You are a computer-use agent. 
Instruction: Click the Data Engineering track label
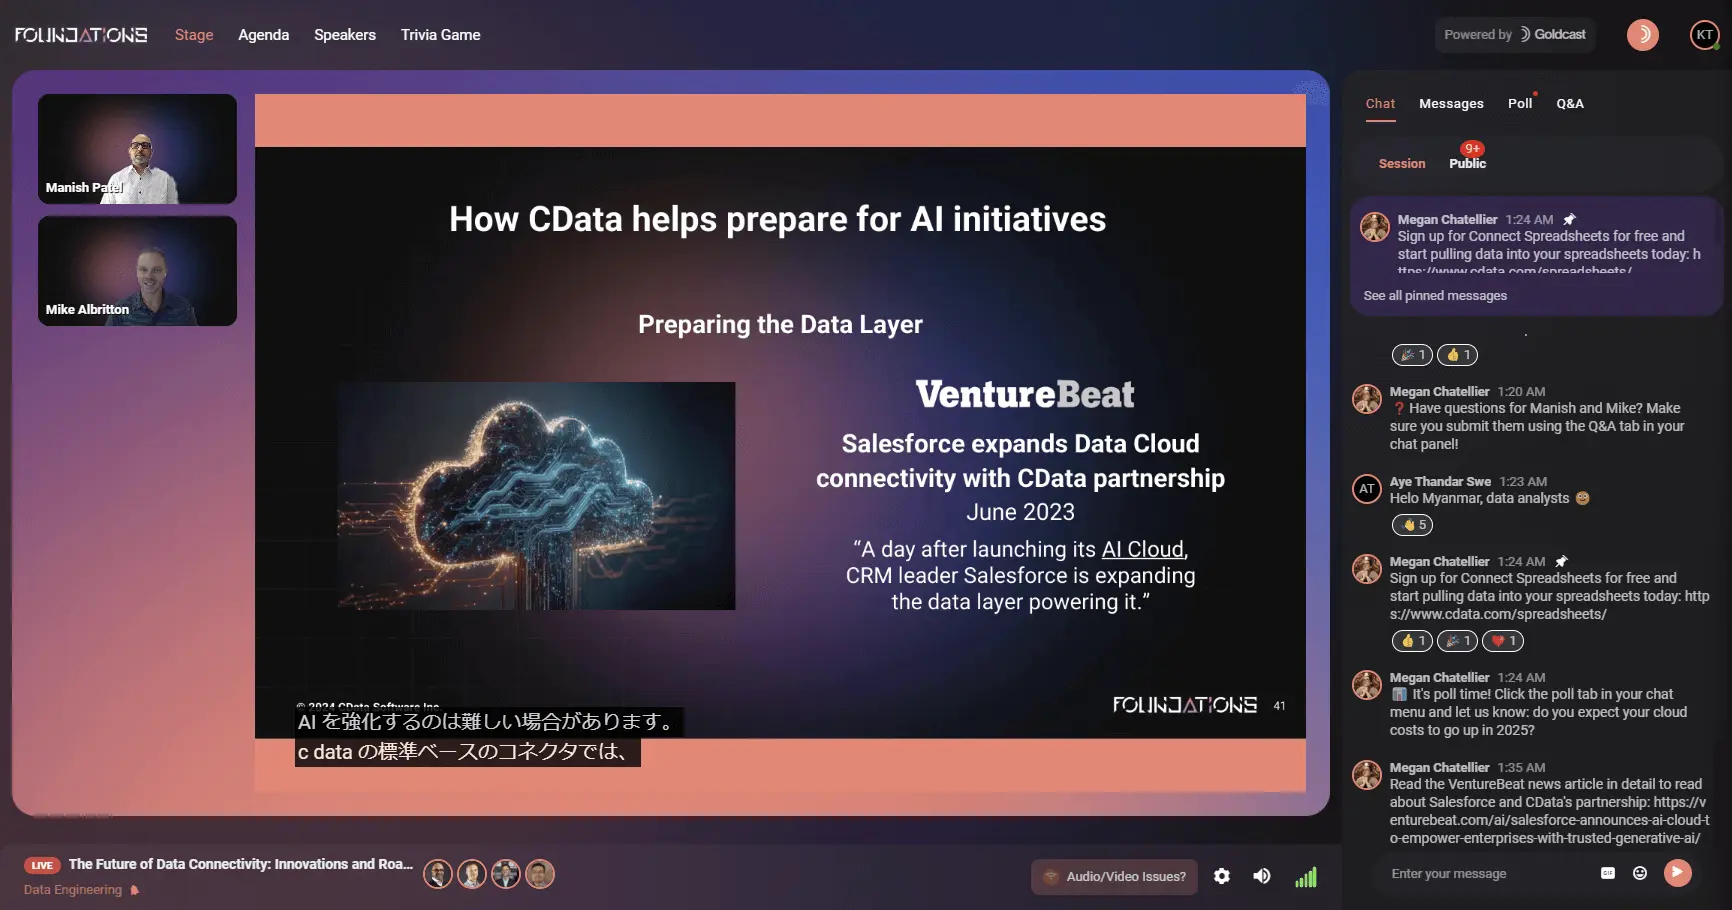point(73,890)
